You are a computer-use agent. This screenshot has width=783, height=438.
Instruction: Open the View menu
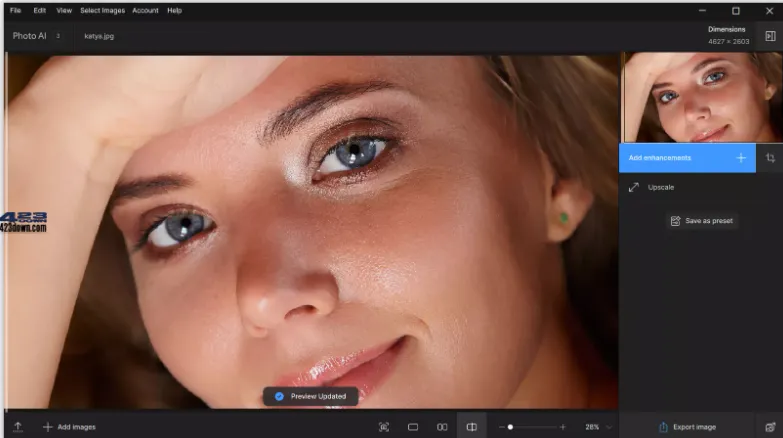tap(64, 10)
